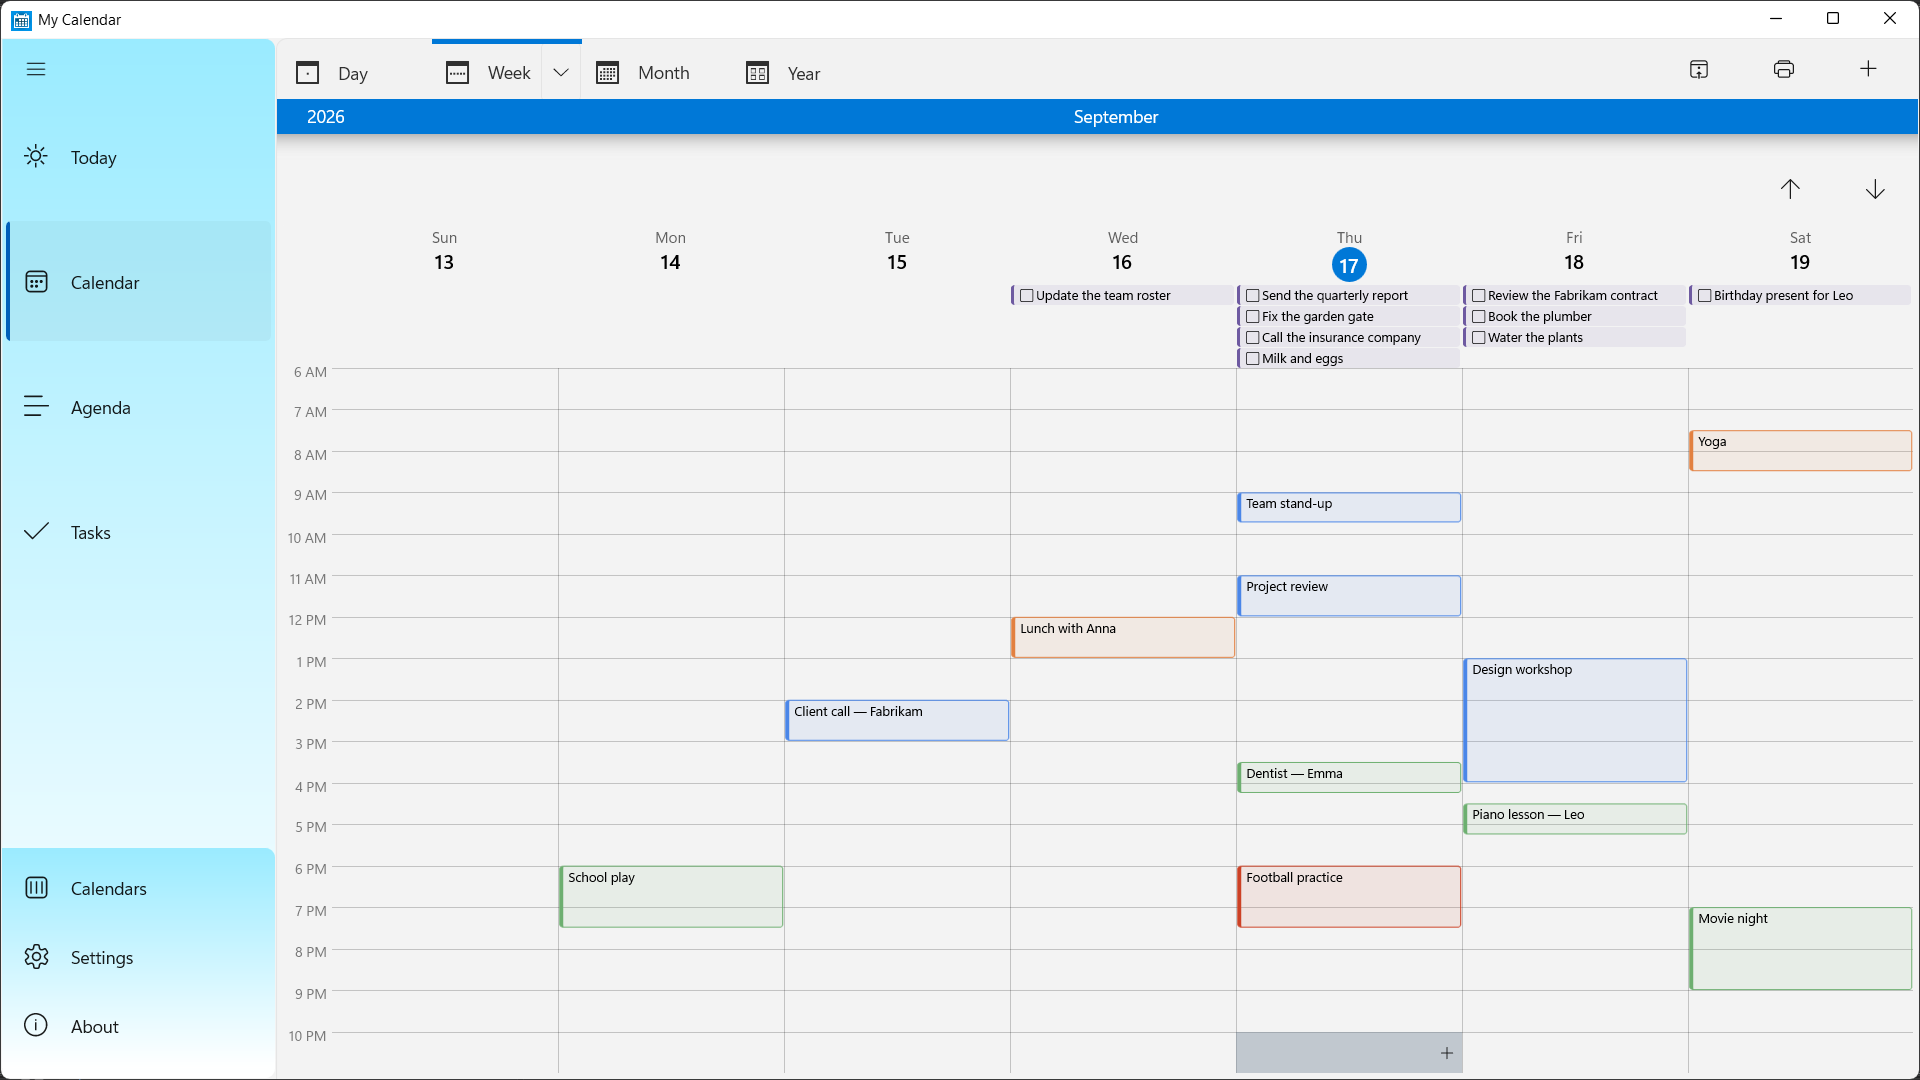
Task: Select Saturday 19 day header
Action: (x=1800, y=251)
